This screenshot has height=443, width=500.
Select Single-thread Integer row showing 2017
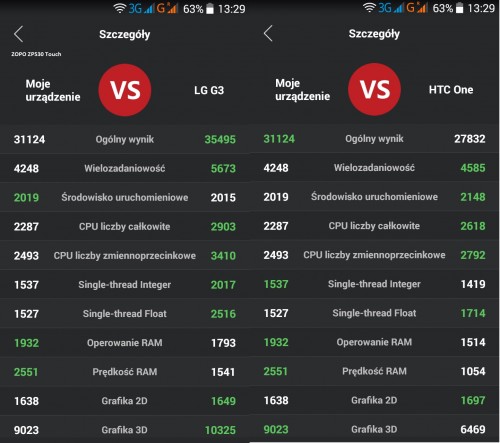click(x=125, y=285)
